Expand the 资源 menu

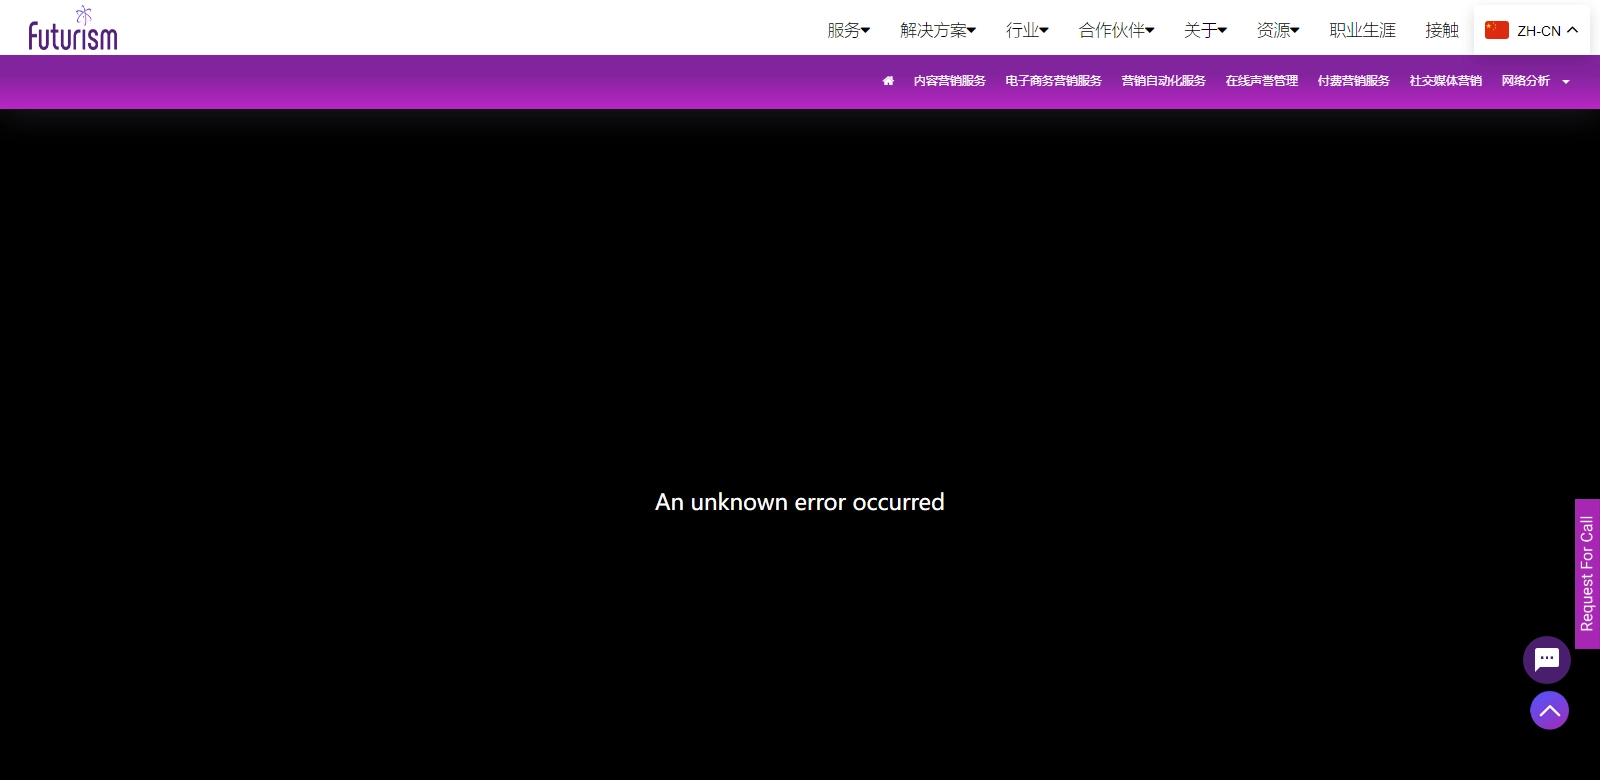pyautogui.click(x=1277, y=30)
